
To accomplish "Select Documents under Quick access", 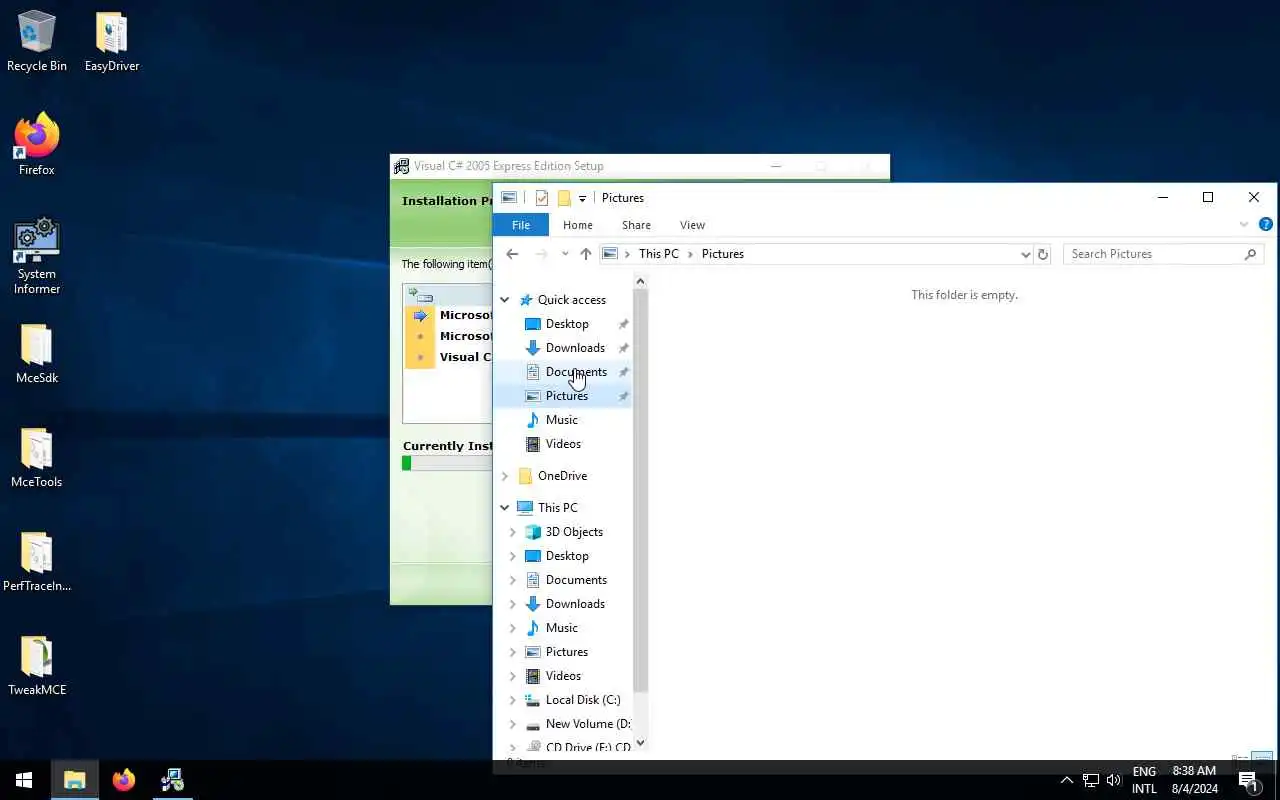I will point(576,372).
